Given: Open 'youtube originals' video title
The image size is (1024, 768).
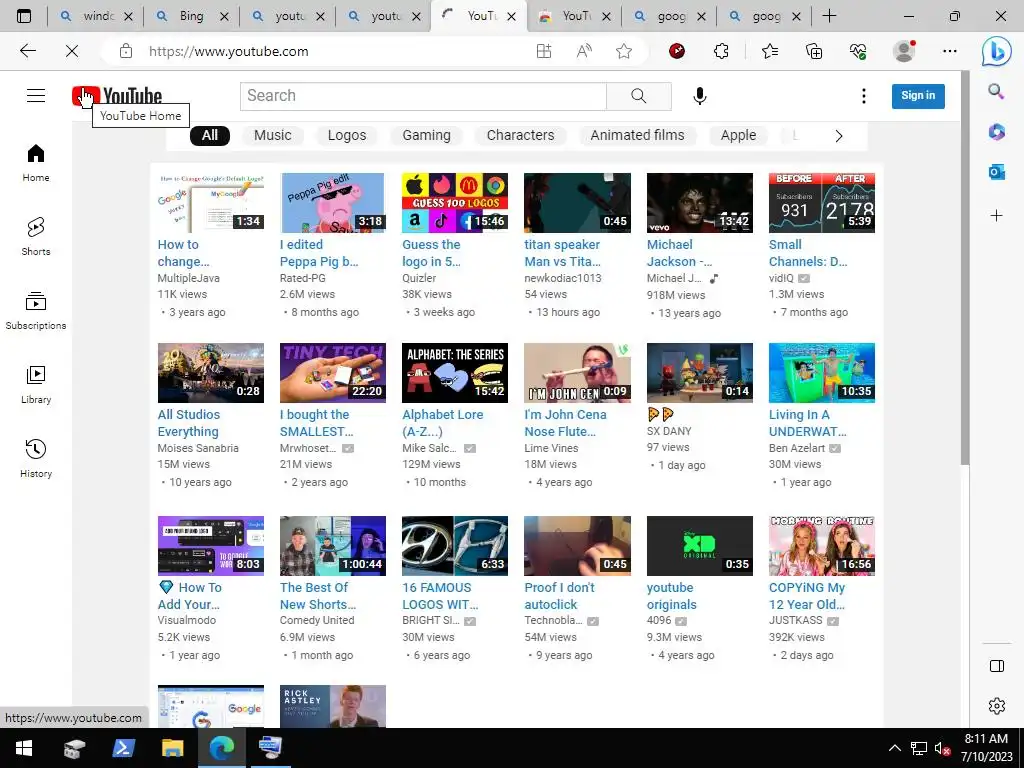Looking at the screenshot, I should tap(671, 596).
